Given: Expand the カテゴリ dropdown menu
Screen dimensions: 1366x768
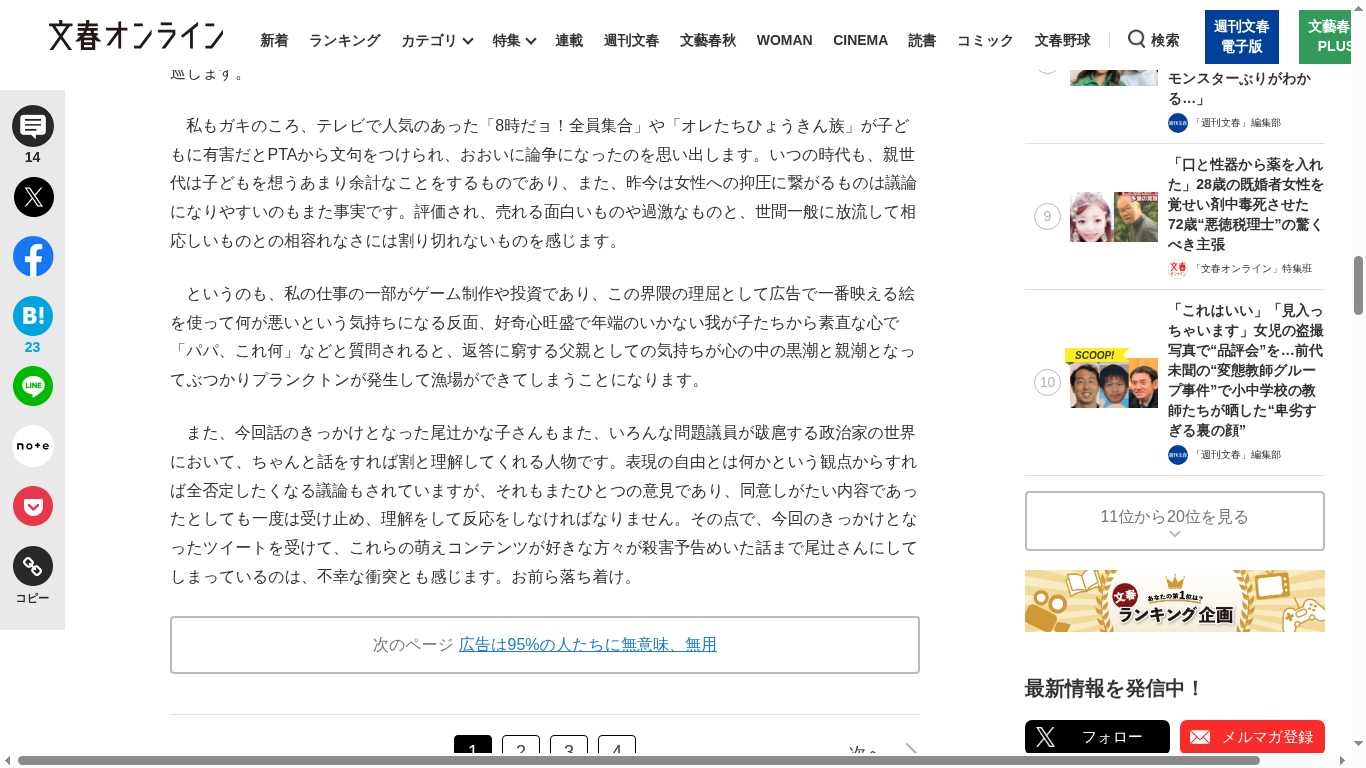Looking at the screenshot, I should 437,41.
